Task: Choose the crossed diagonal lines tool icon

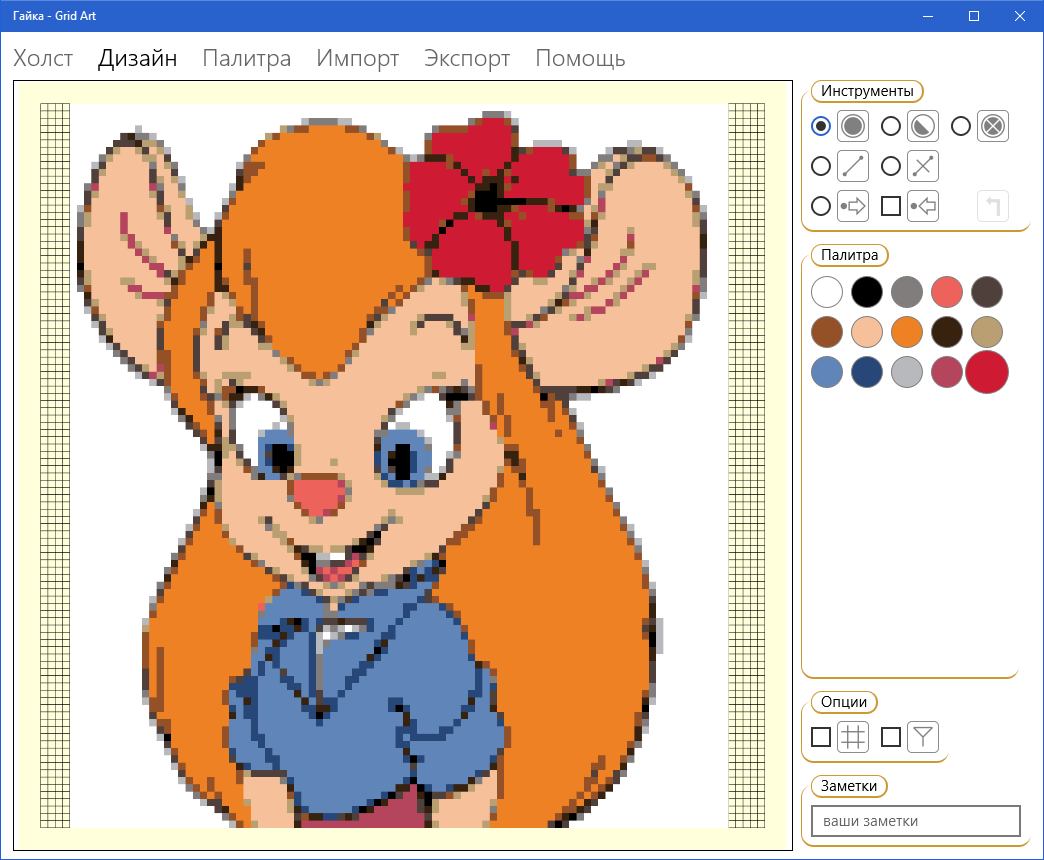Action: (x=923, y=166)
